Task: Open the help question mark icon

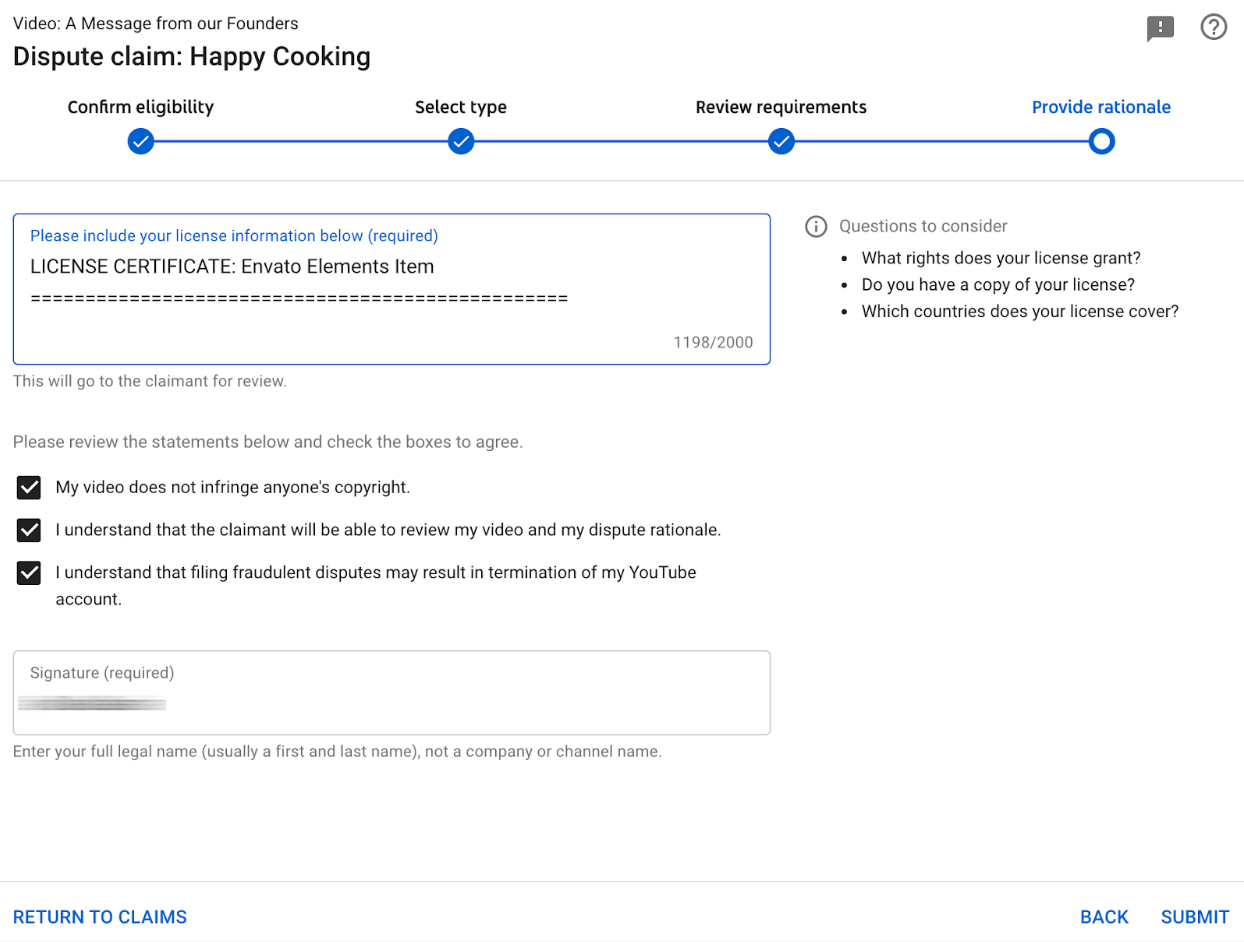Action: [x=1213, y=28]
